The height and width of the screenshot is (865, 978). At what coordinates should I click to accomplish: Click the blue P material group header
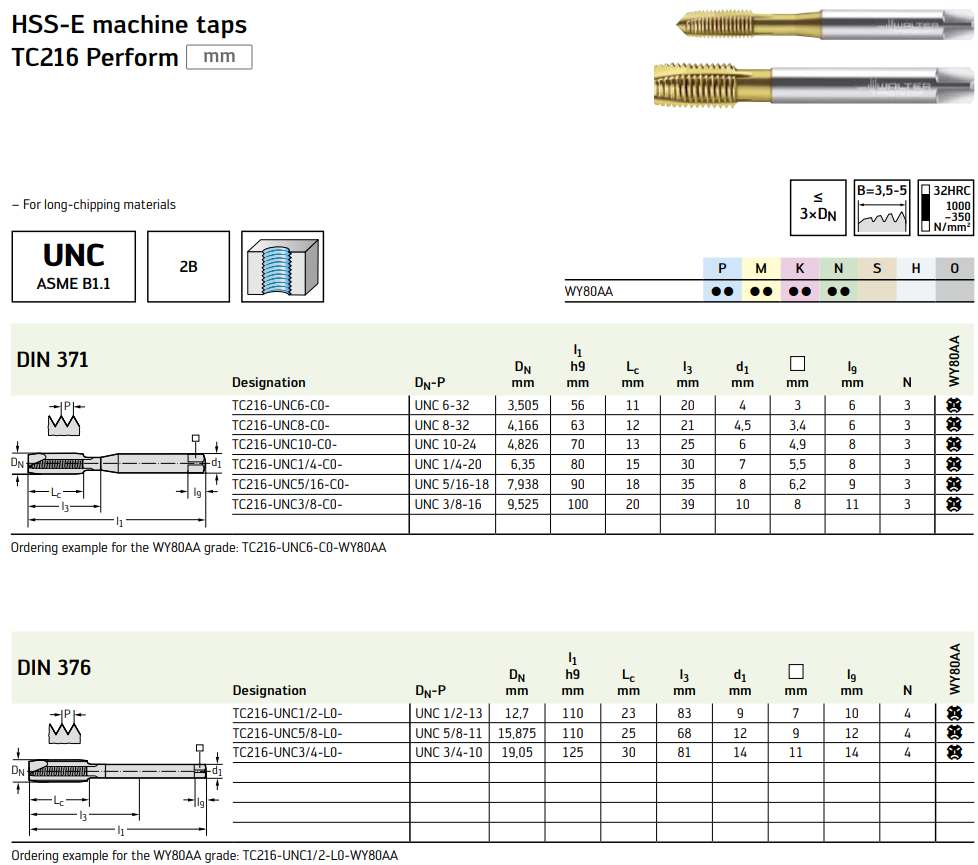pyautogui.click(x=722, y=268)
